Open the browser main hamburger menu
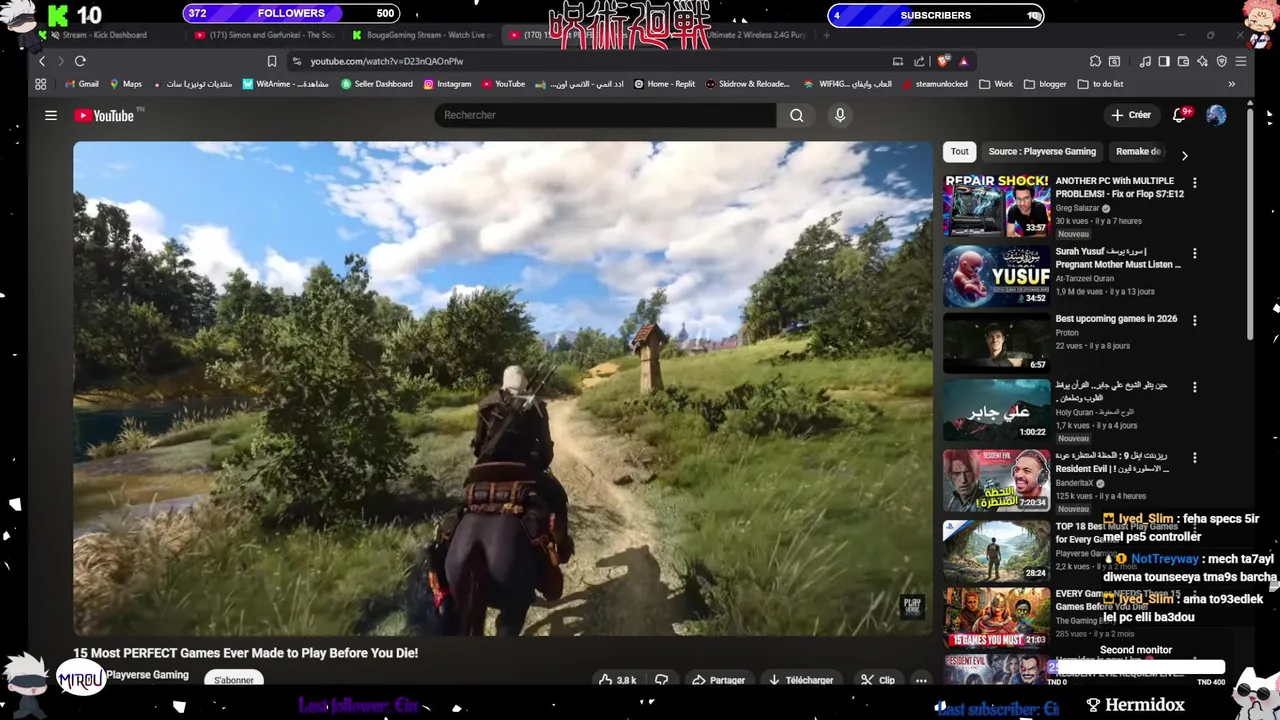Image resolution: width=1280 pixels, height=720 pixels. point(1241,61)
